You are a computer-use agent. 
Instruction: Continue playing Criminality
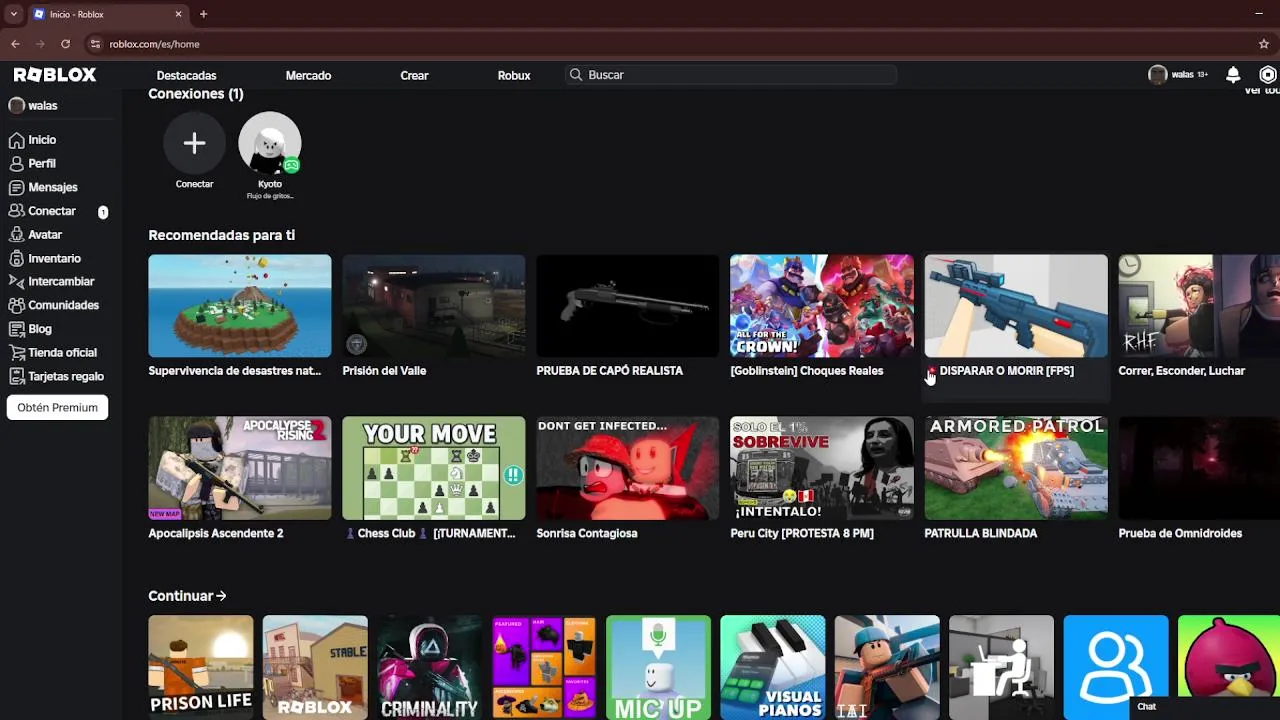click(429, 667)
